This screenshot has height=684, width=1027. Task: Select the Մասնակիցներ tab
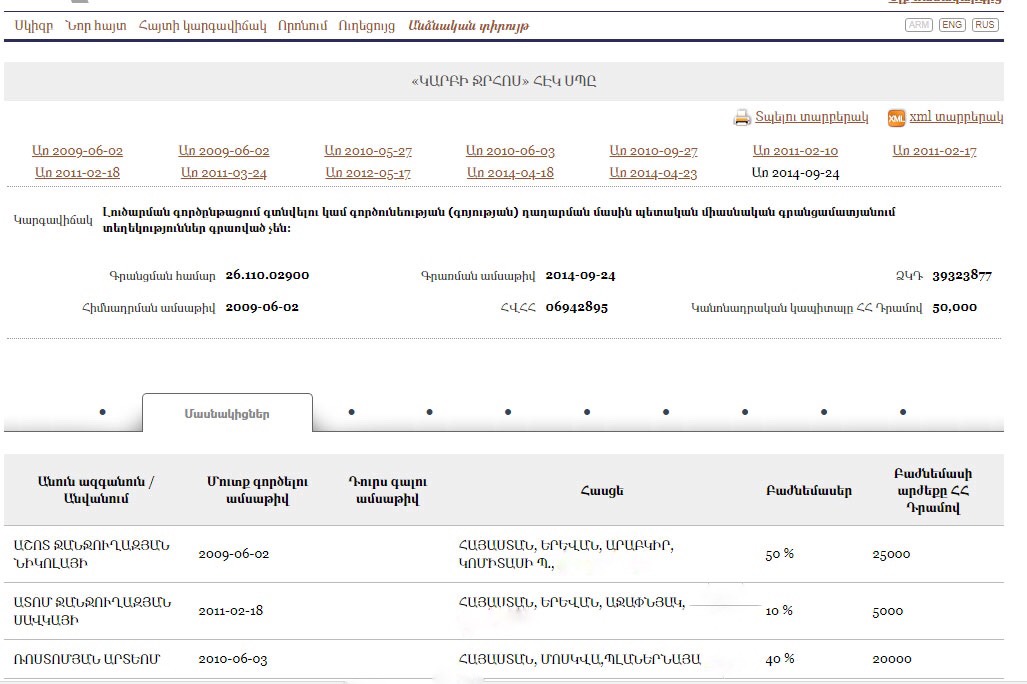coord(227,413)
